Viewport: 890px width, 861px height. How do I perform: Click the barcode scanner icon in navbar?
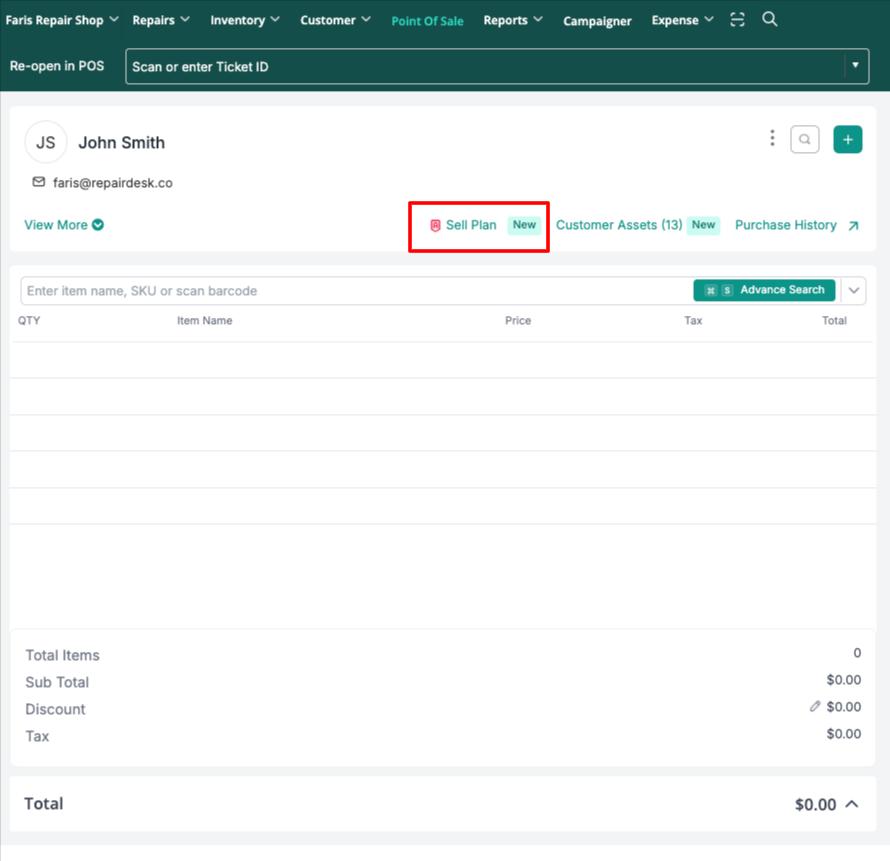737,20
